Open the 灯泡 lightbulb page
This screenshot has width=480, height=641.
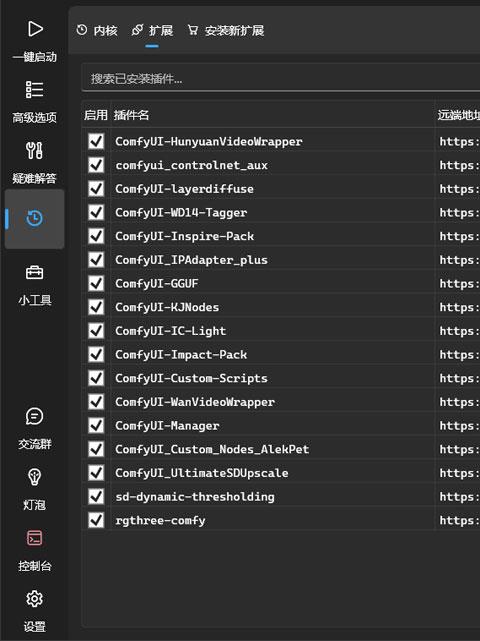coord(34,489)
